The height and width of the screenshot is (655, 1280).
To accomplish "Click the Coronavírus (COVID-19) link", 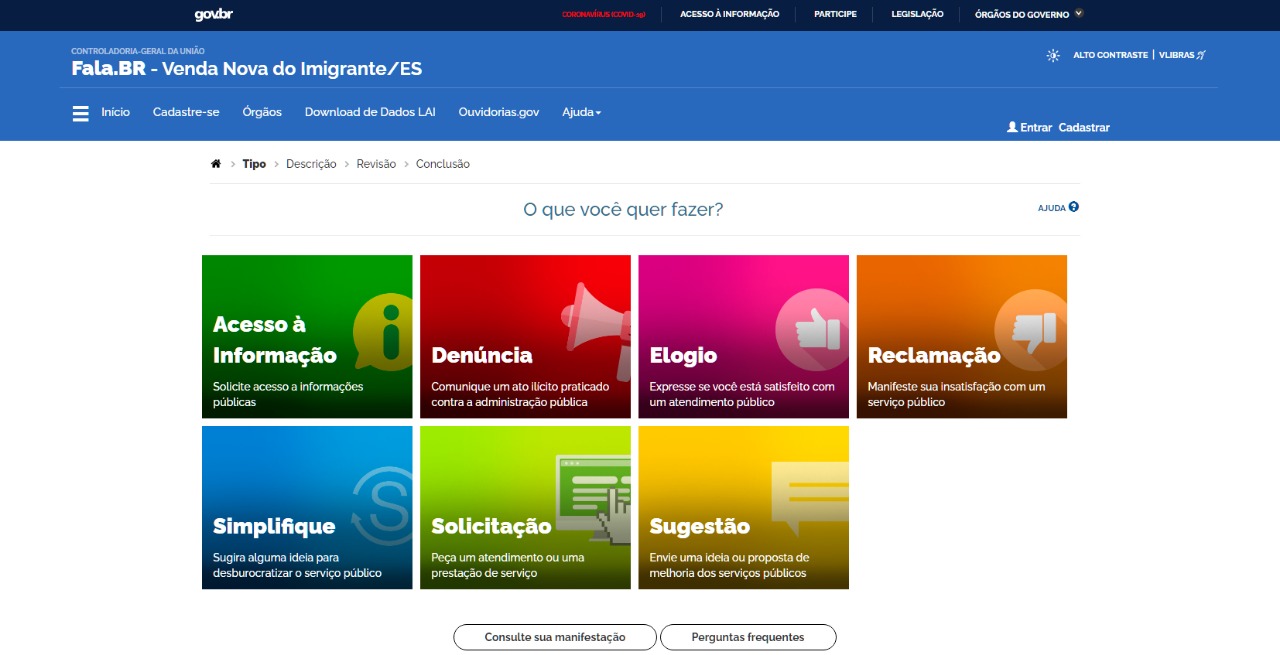I will point(603,15).
